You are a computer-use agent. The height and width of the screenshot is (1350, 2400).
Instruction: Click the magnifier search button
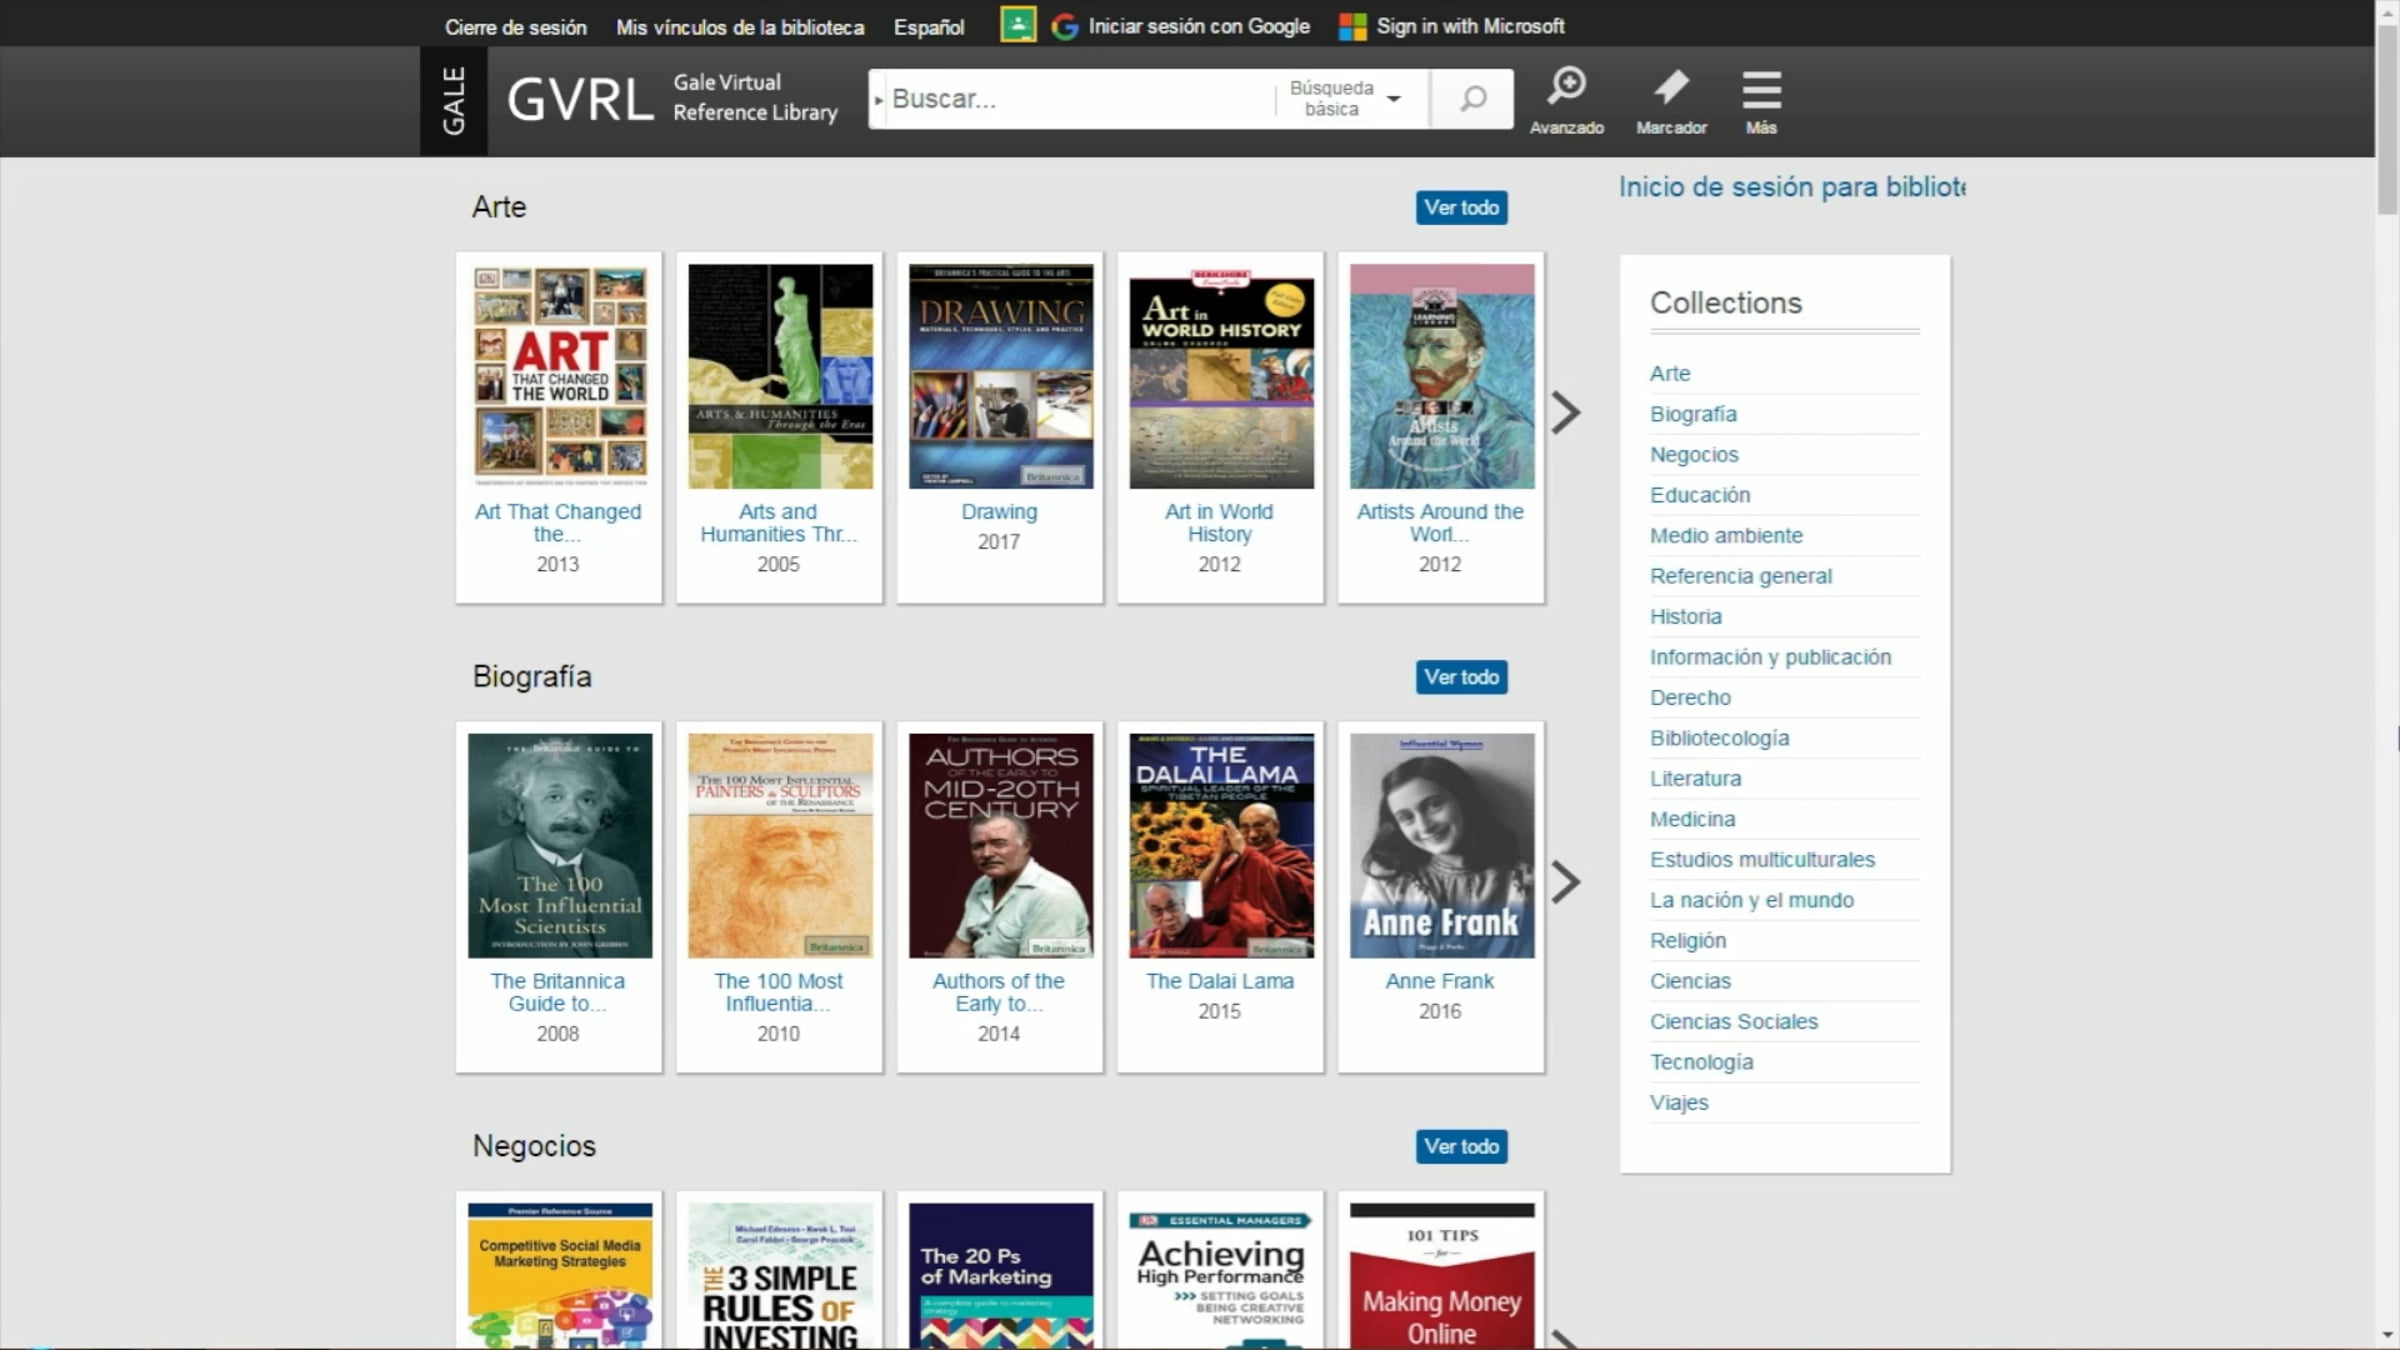(1472, 99)
